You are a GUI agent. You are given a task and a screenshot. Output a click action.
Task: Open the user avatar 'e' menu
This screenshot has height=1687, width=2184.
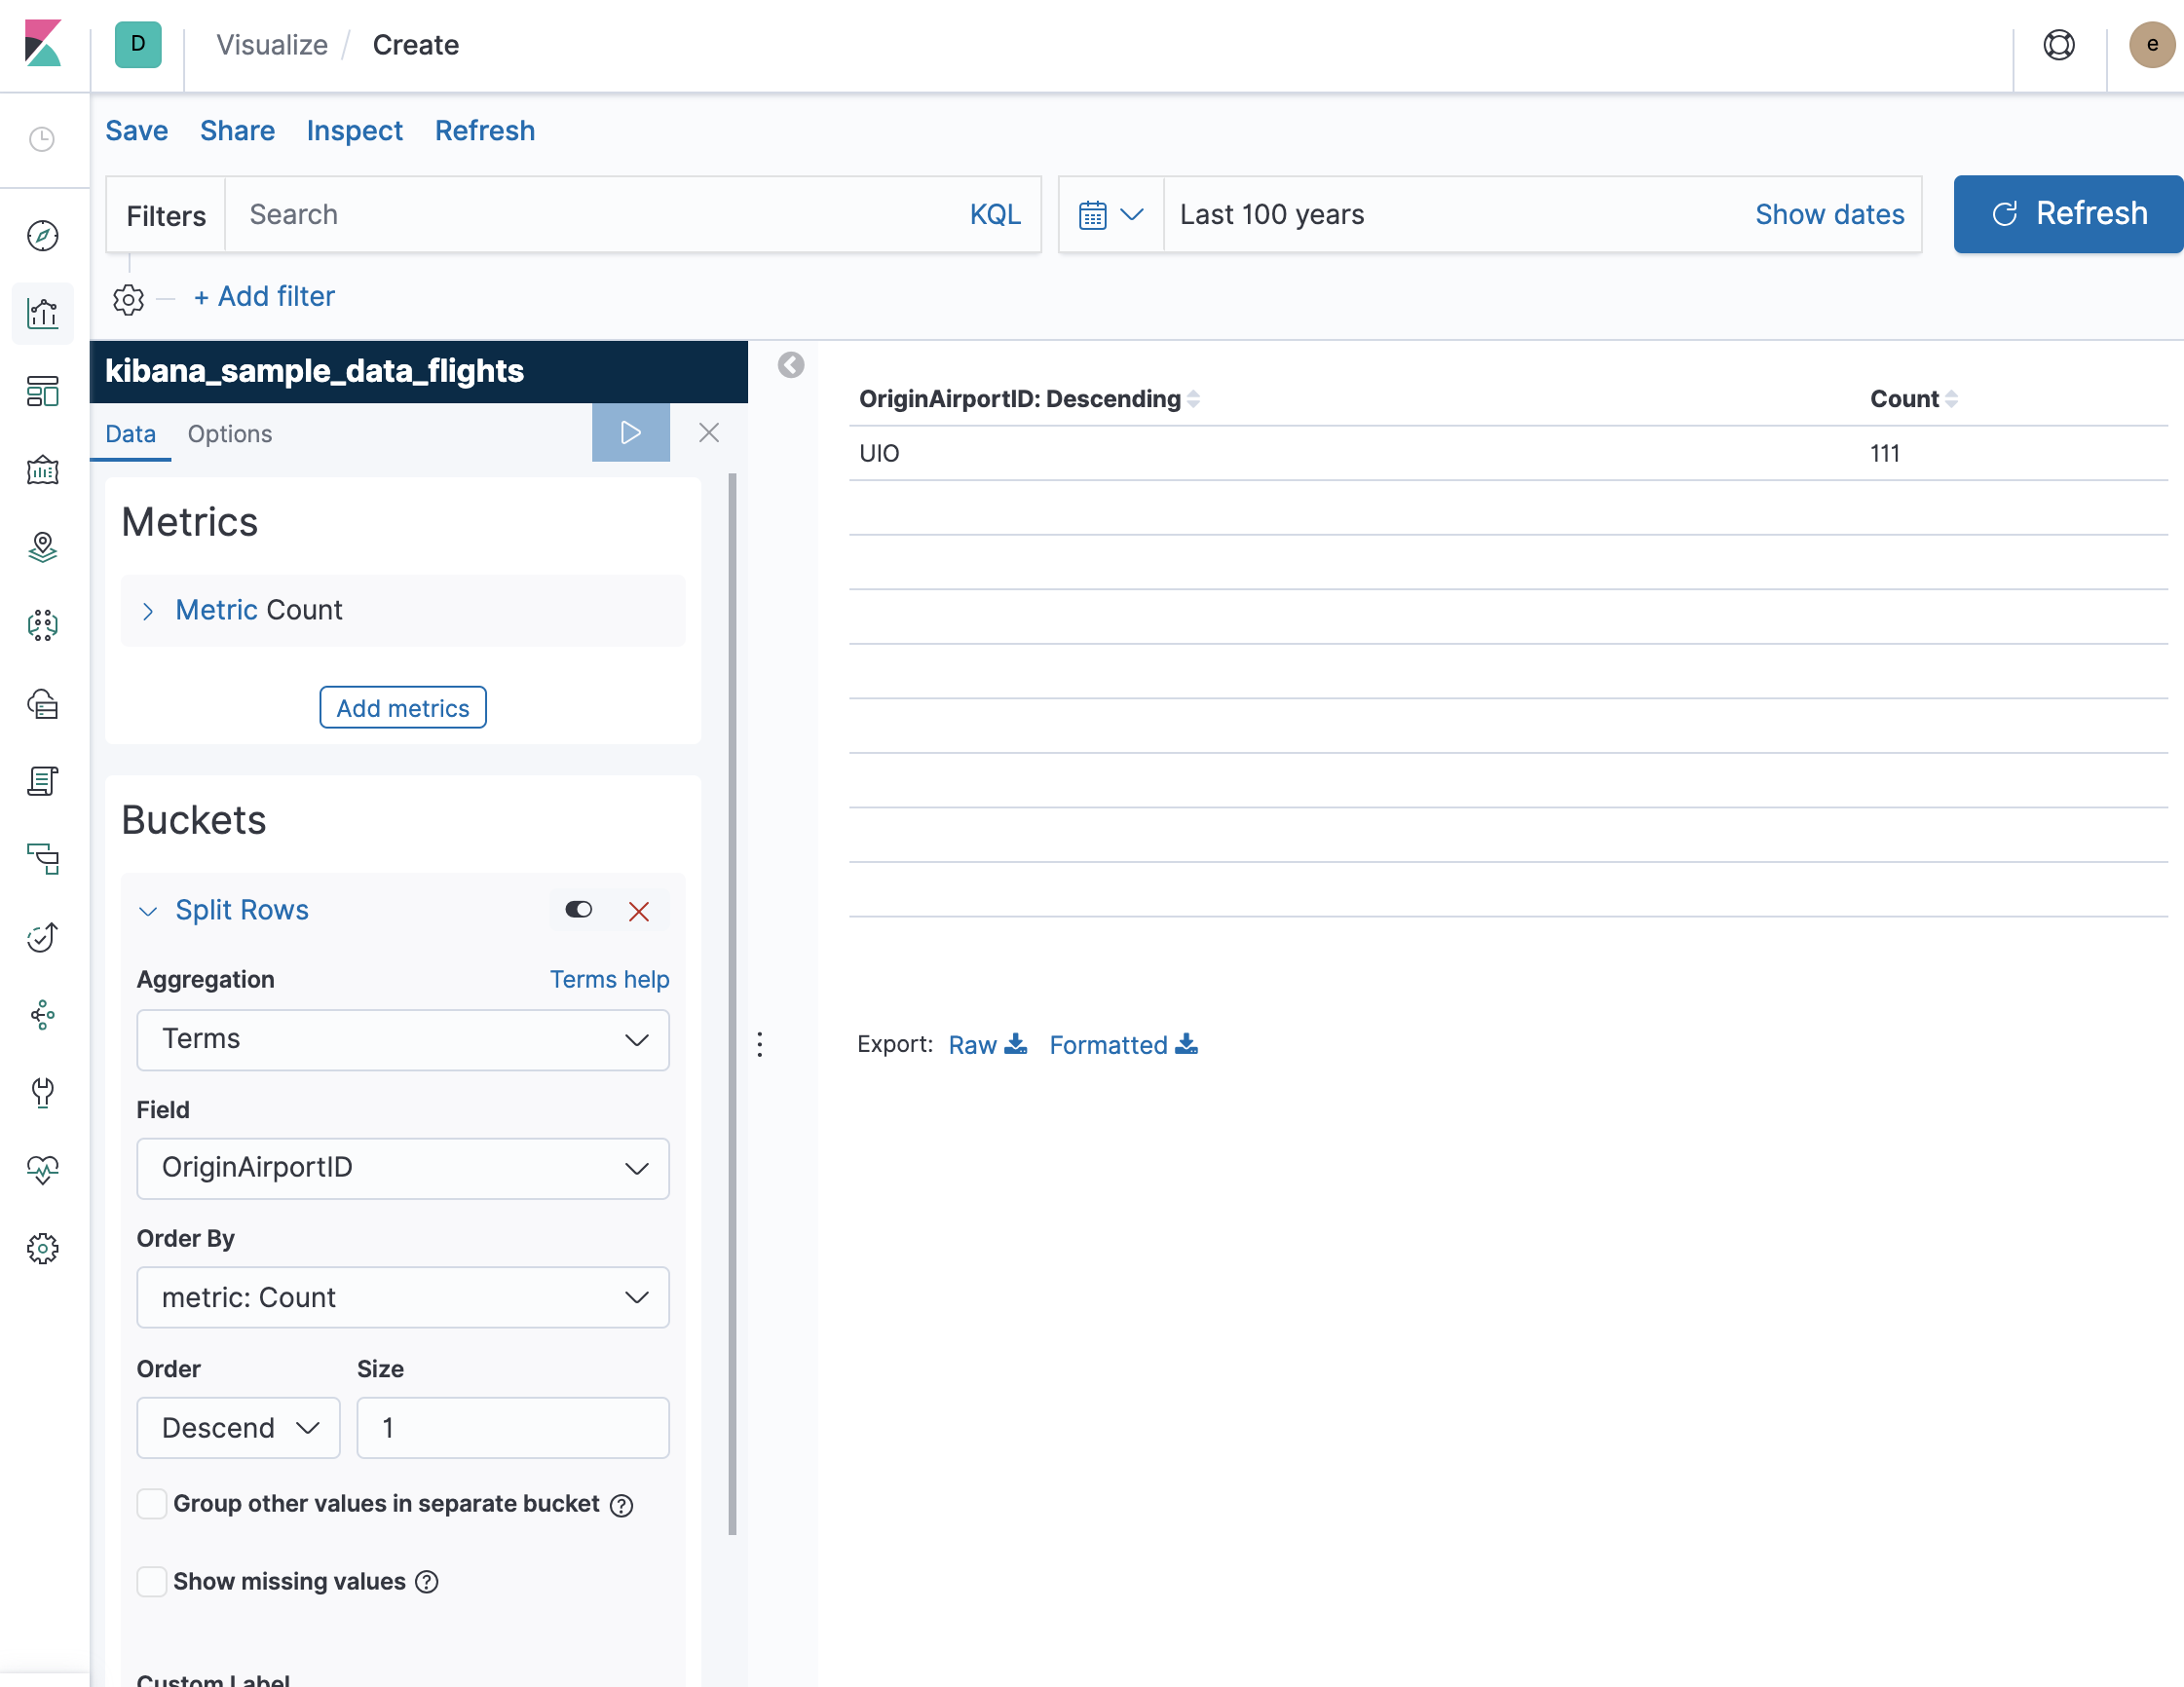(x=2151, y=45)
